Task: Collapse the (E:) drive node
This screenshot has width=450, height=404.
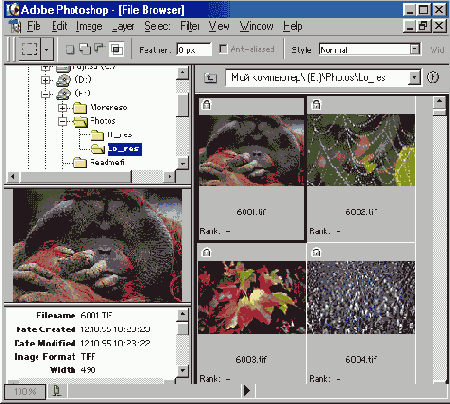Action: click(x=45, y=94)
